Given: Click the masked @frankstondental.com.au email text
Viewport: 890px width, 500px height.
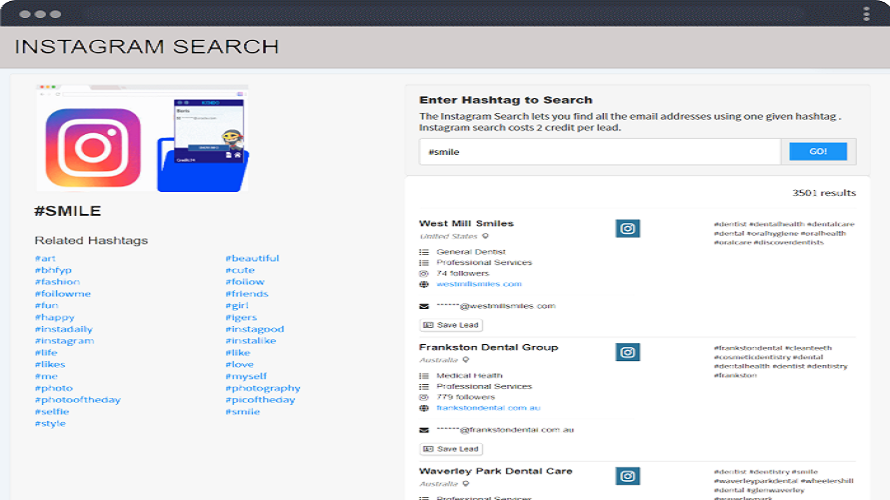Looking at the screenshot, I should [x=505, y=430].
